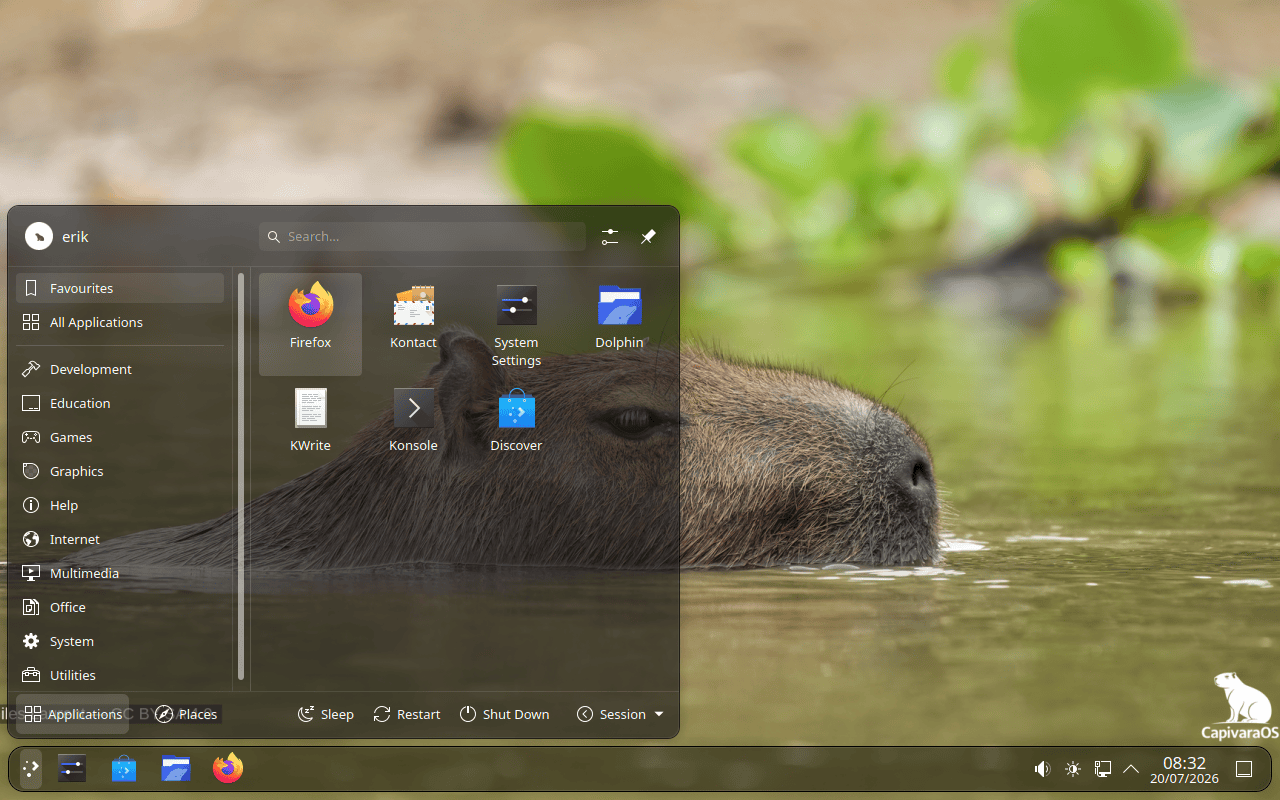Viewport: 1280px width, 800px height.
Task: Open System Settings in the favourites grid
Action: (x=516, y=324)
